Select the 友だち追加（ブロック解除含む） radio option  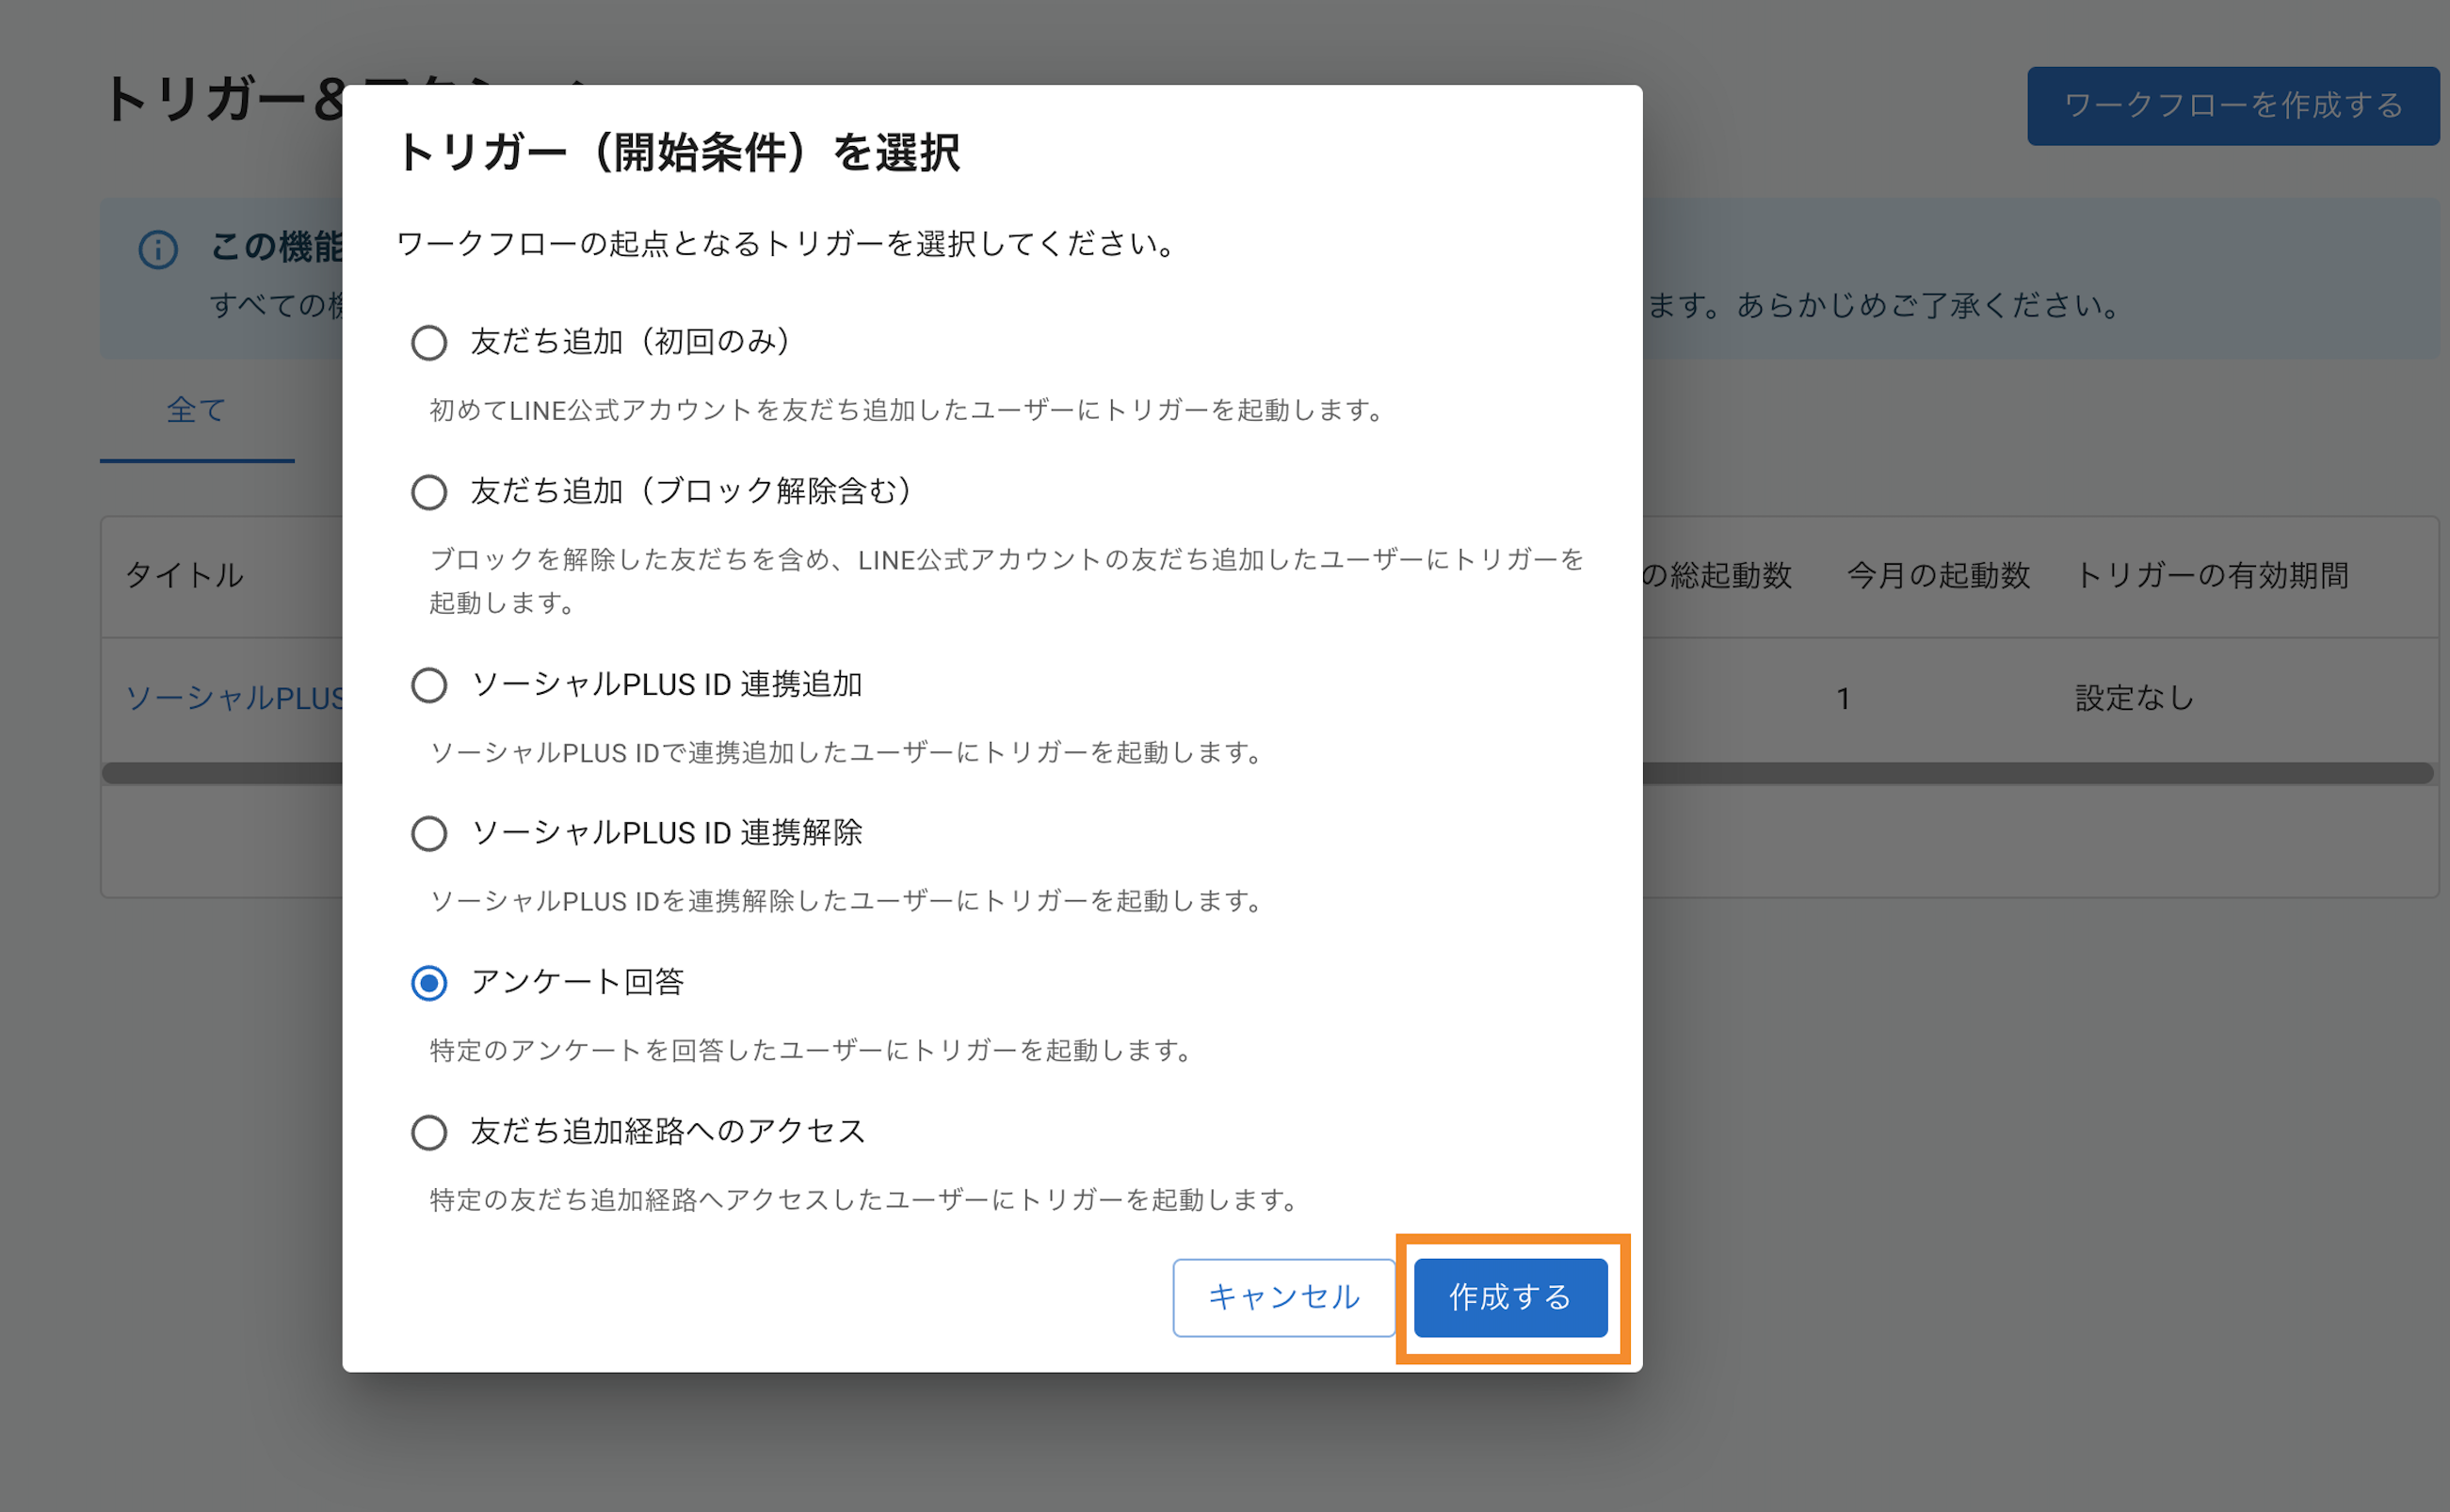pos(429,492)
